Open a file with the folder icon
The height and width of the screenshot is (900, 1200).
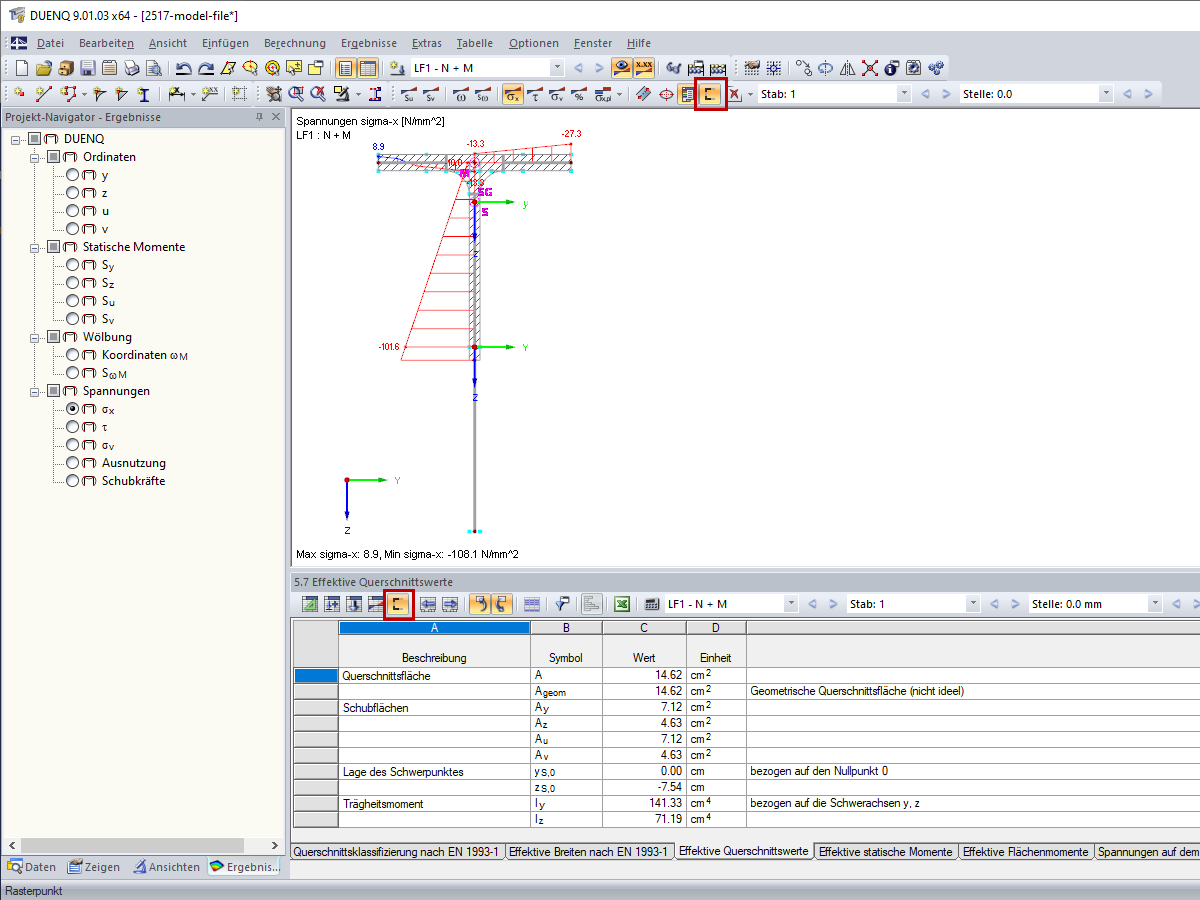[x=44, y=68]
